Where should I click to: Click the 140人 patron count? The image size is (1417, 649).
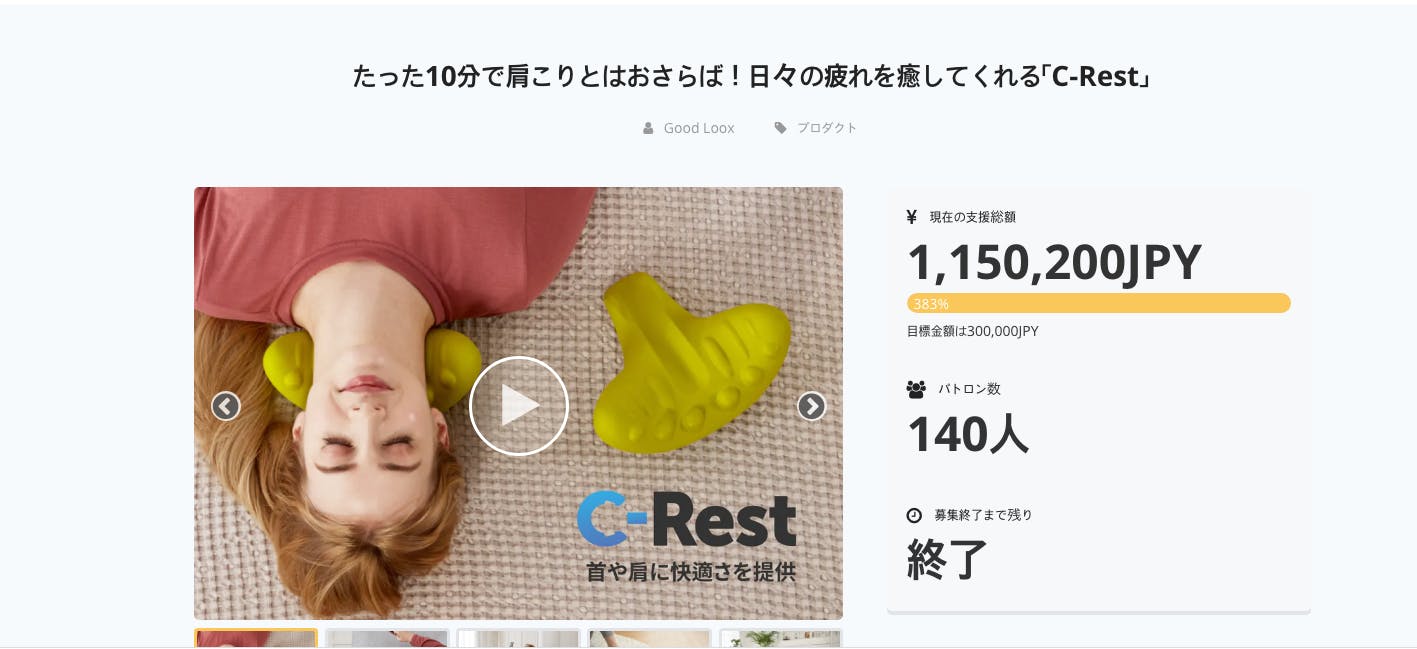tap(967, 434)
